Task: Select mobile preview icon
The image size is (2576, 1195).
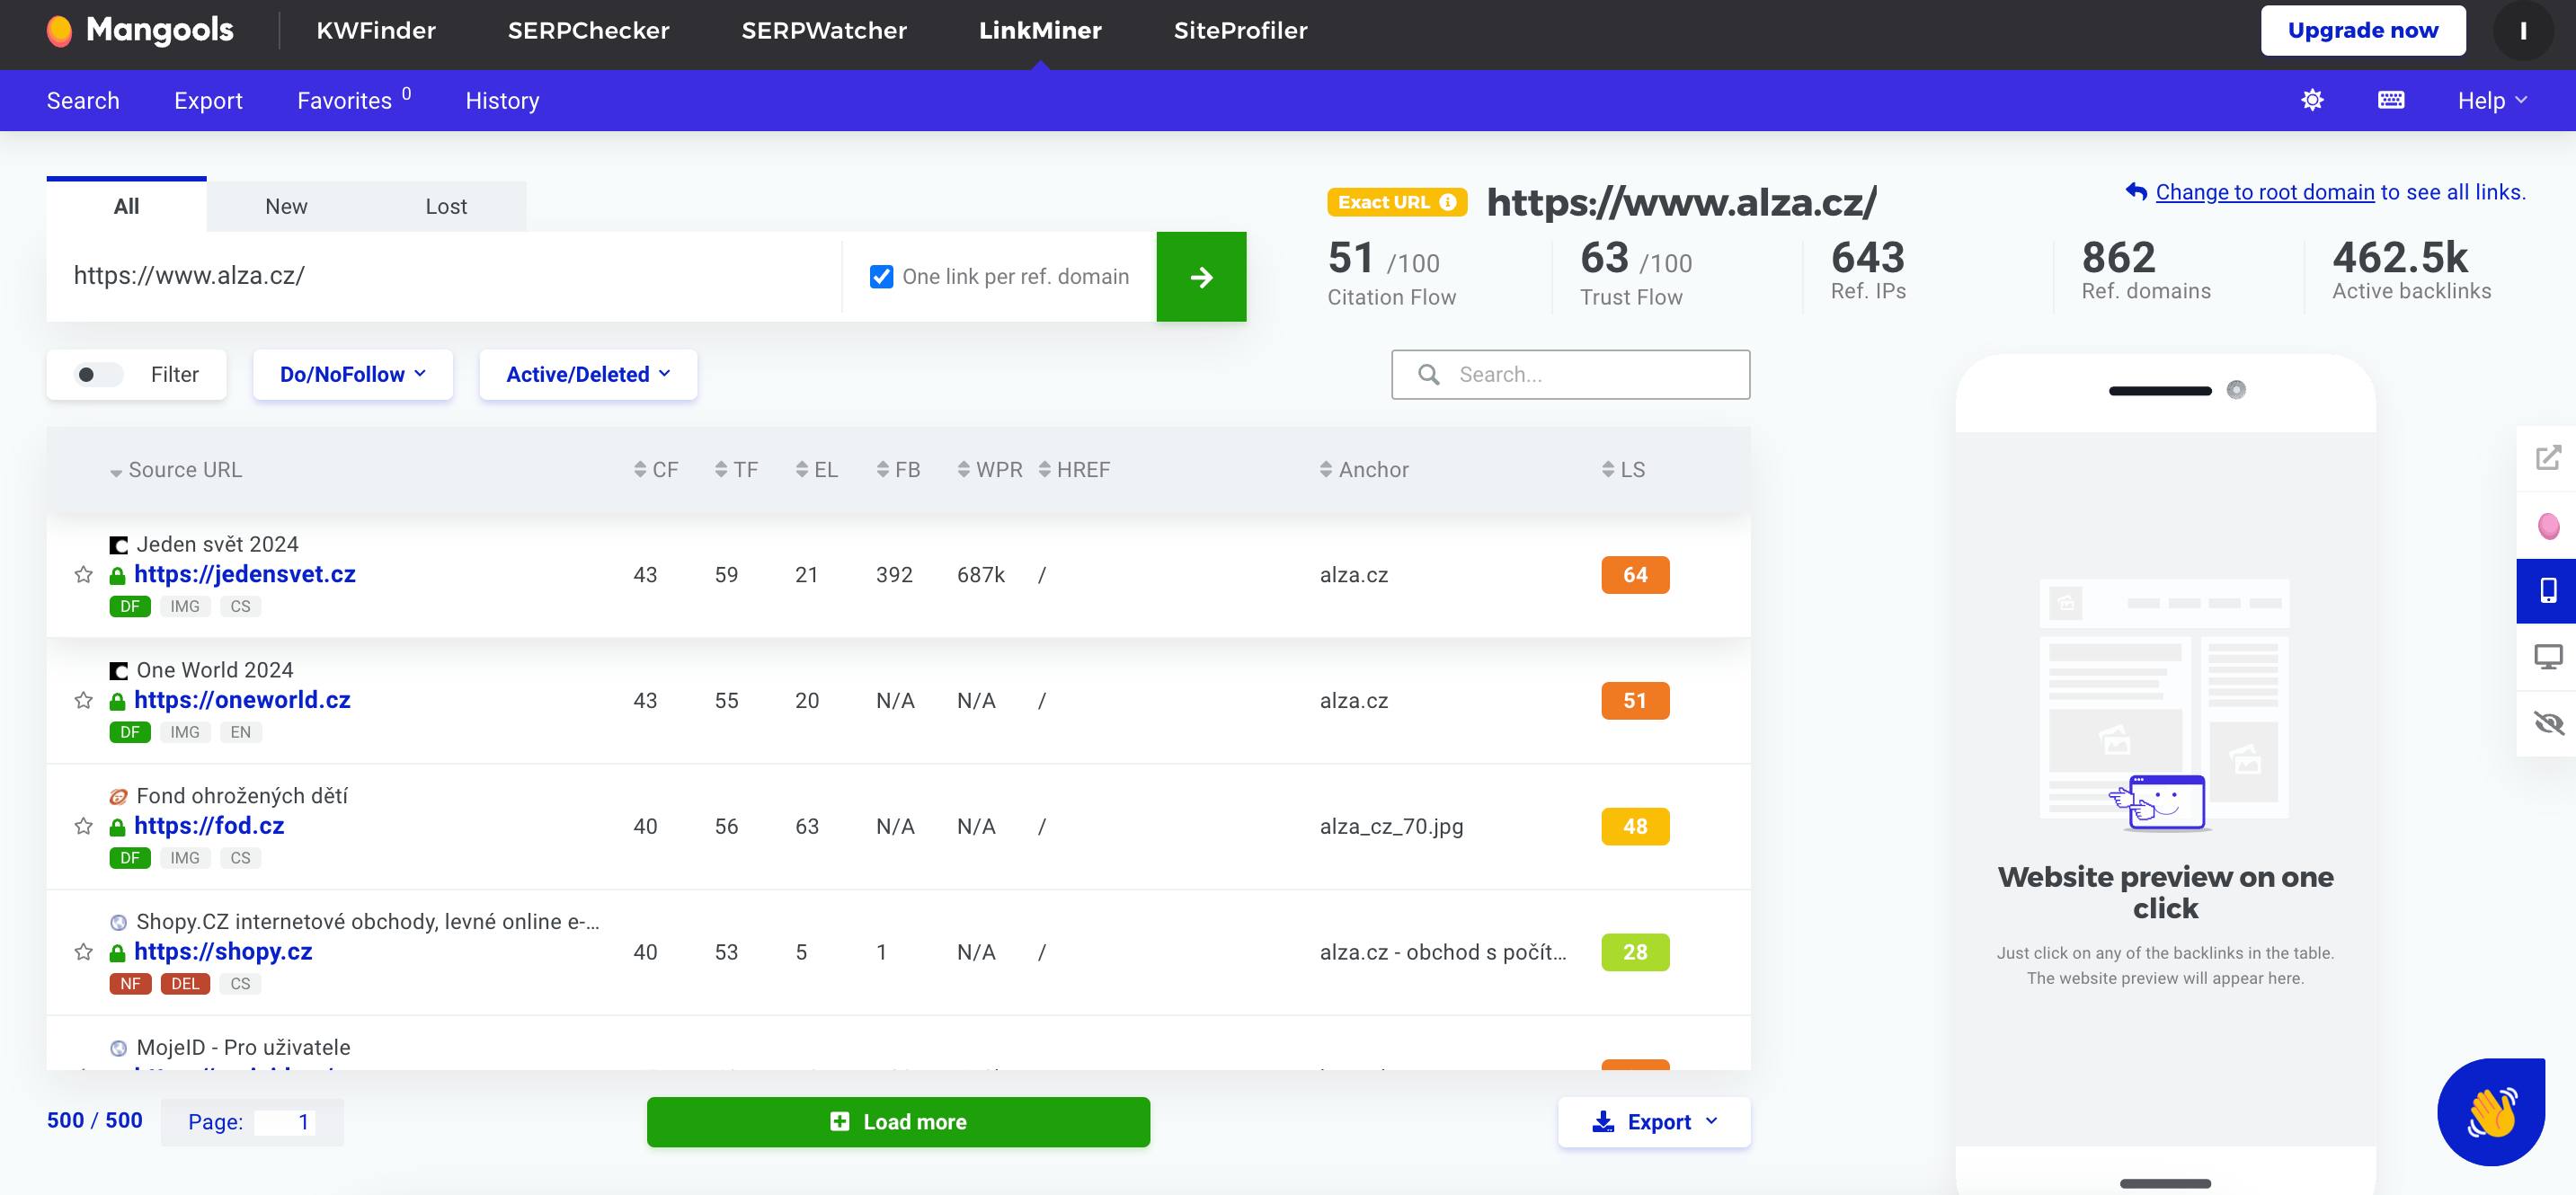Action: [2548, 591]
